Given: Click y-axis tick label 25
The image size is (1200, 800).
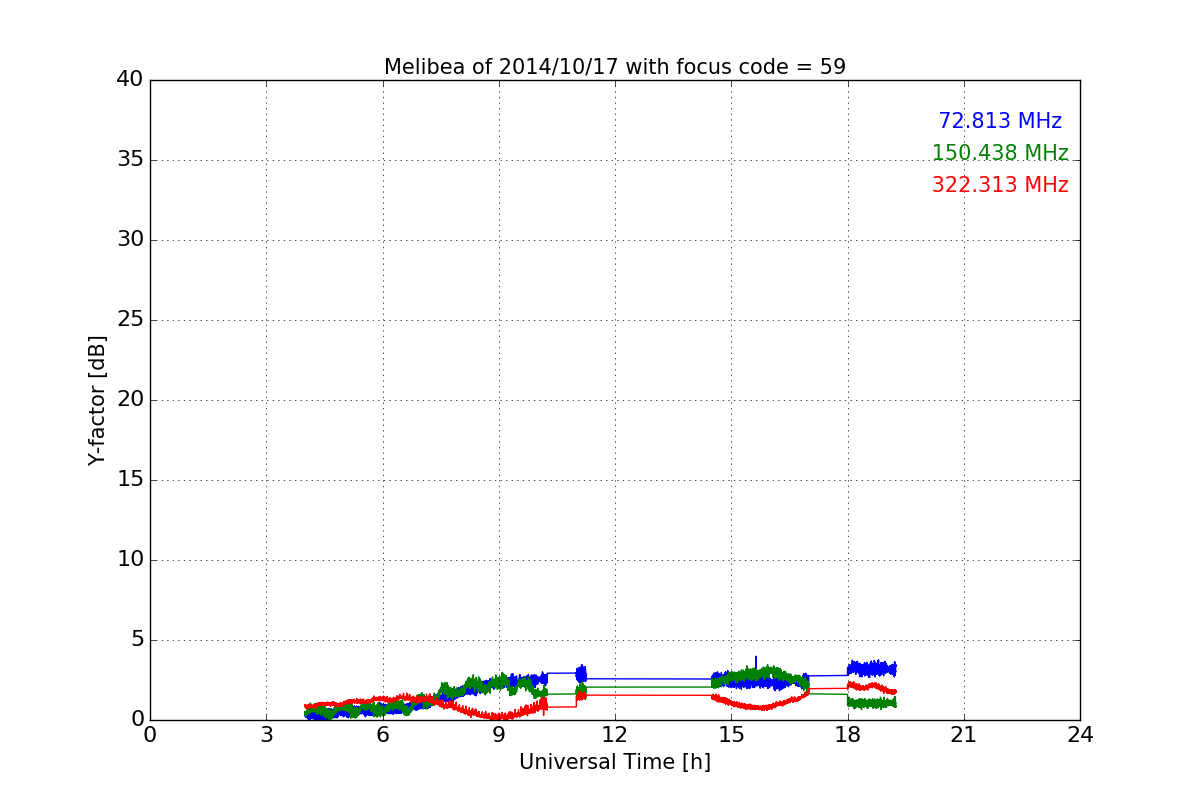Looking at the screenshot, I should [x=129, y=320].
